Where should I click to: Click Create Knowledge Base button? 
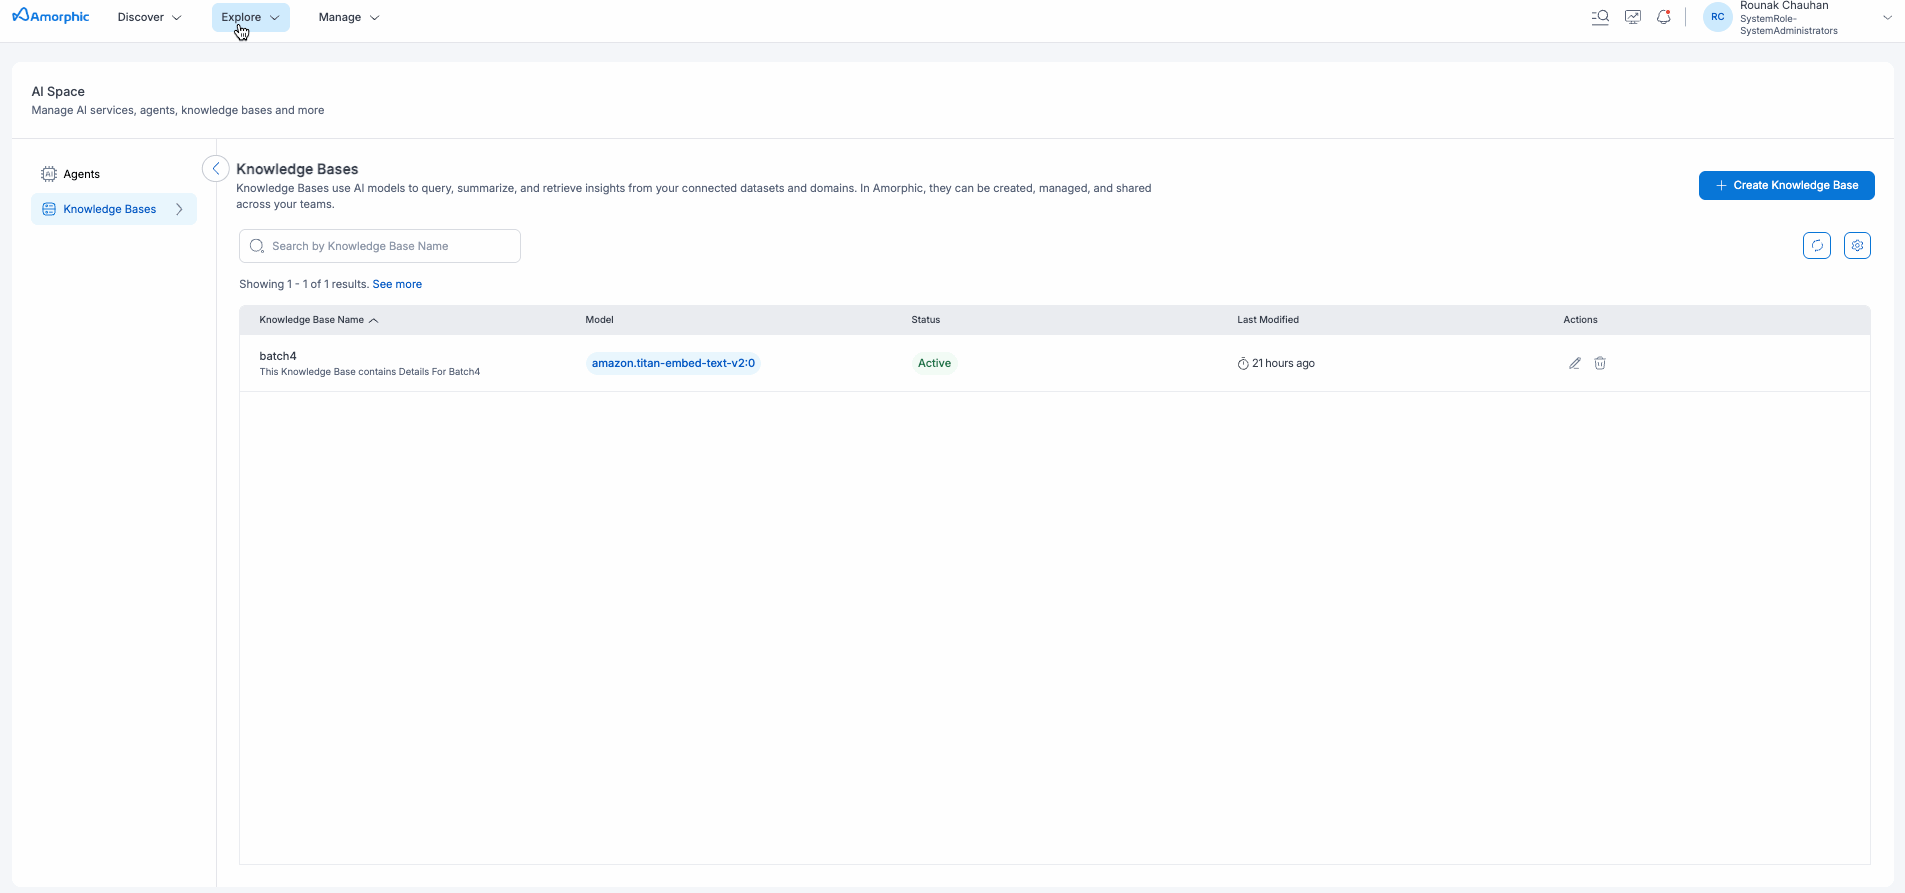click(1786, 185)
